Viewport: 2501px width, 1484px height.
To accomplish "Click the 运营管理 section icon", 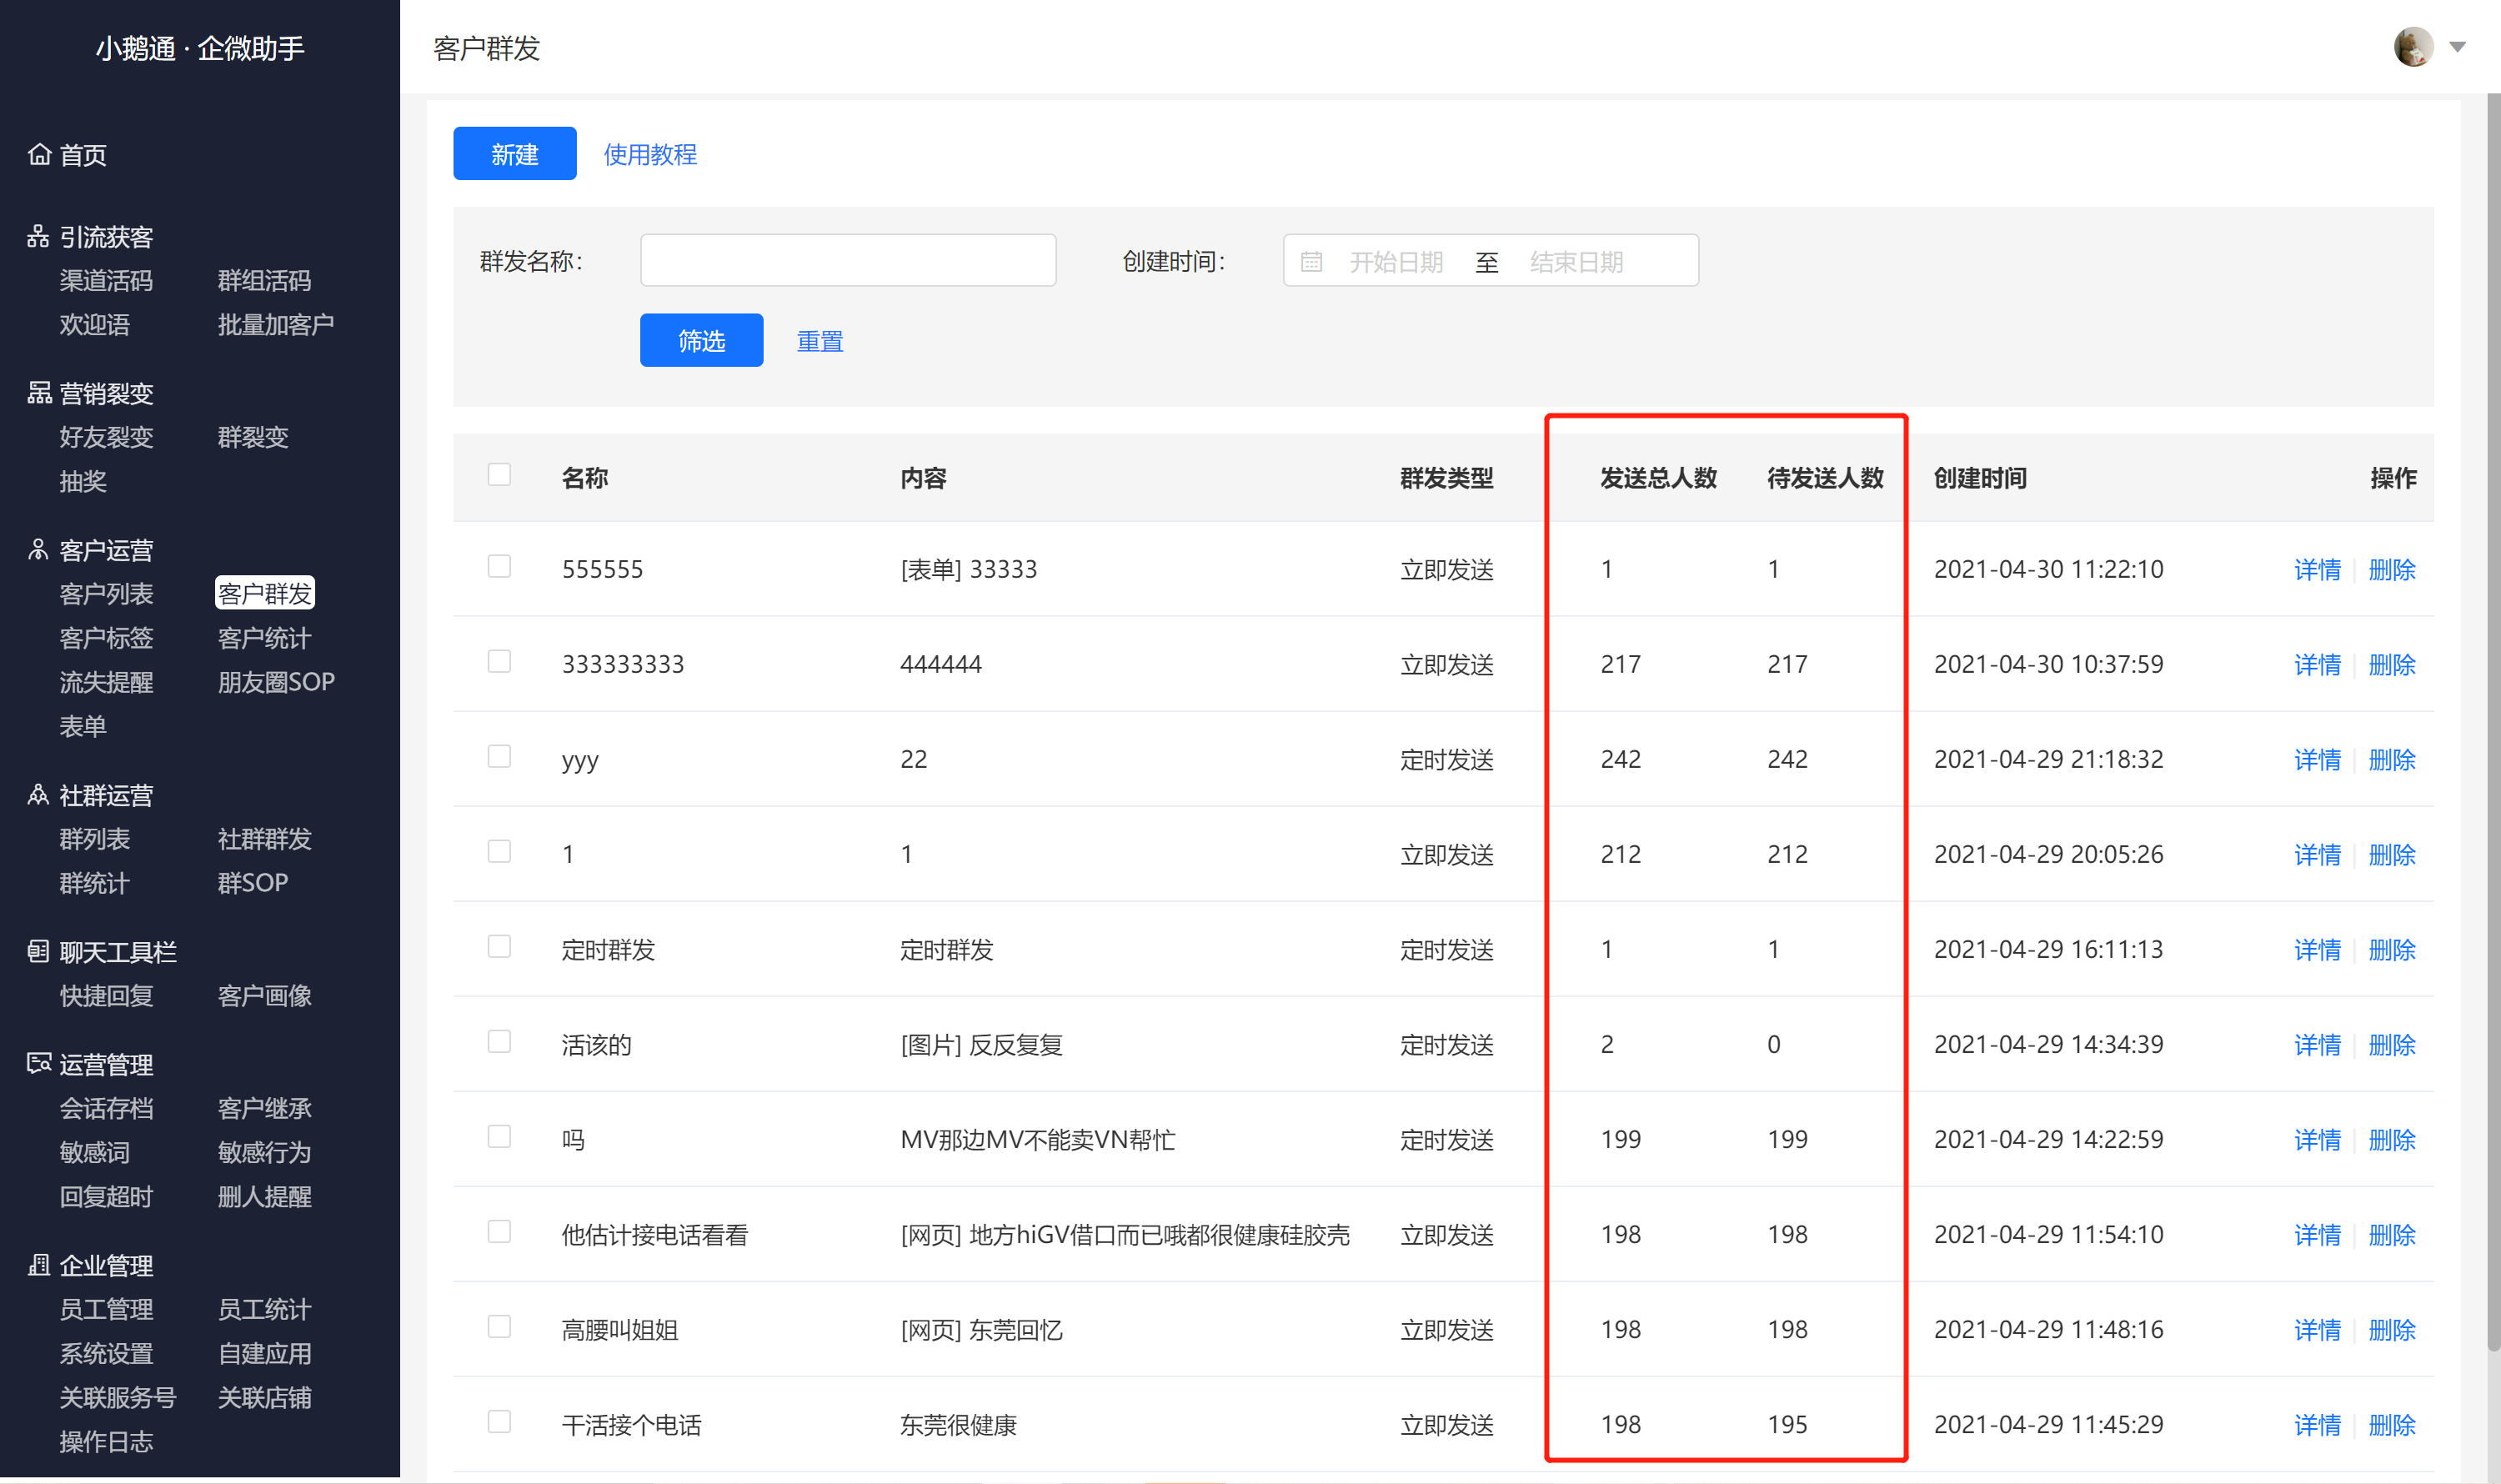I will tap(39, 1063).
